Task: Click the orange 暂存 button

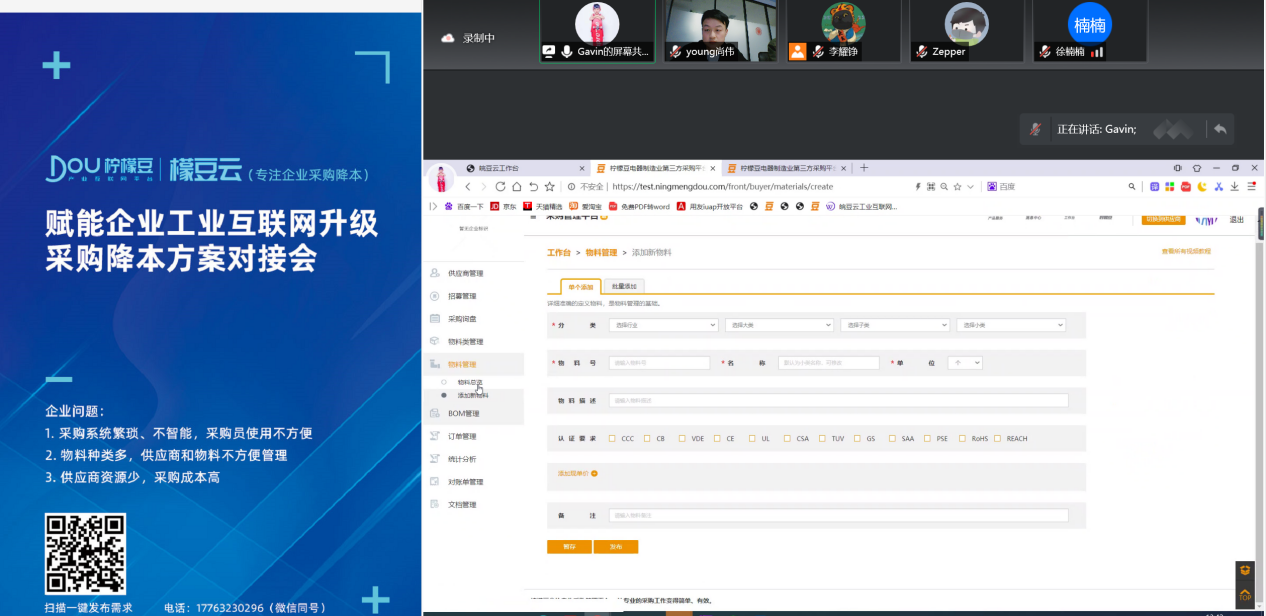Action: 569,547
